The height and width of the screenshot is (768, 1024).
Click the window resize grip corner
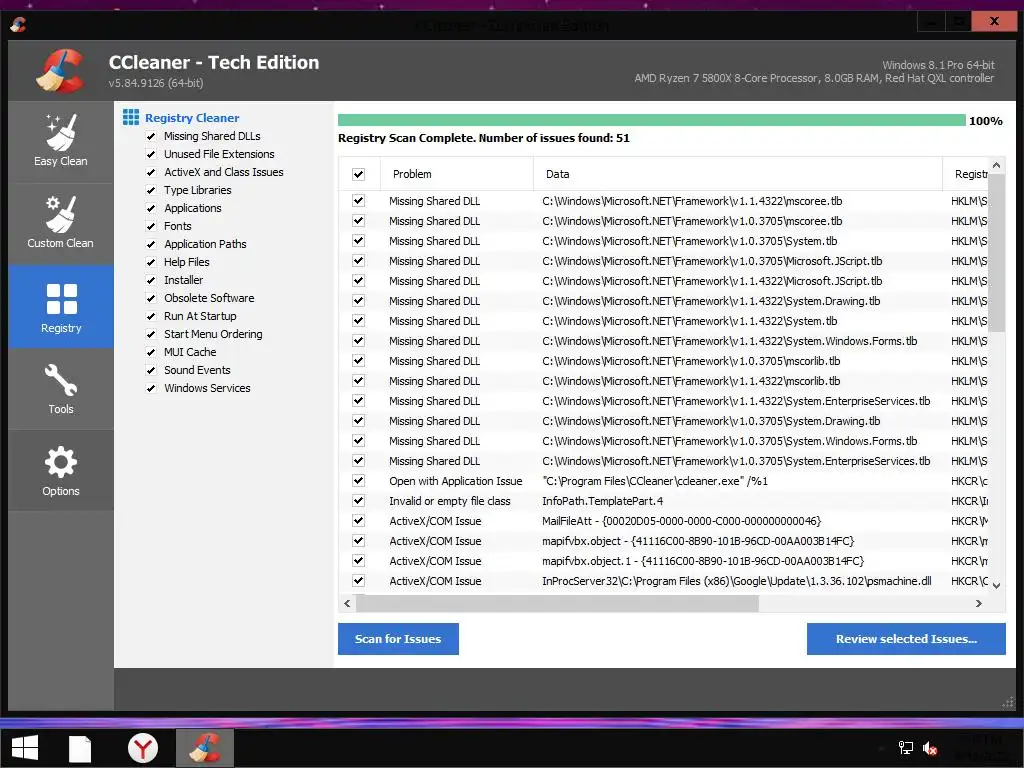click(1008, 703)
